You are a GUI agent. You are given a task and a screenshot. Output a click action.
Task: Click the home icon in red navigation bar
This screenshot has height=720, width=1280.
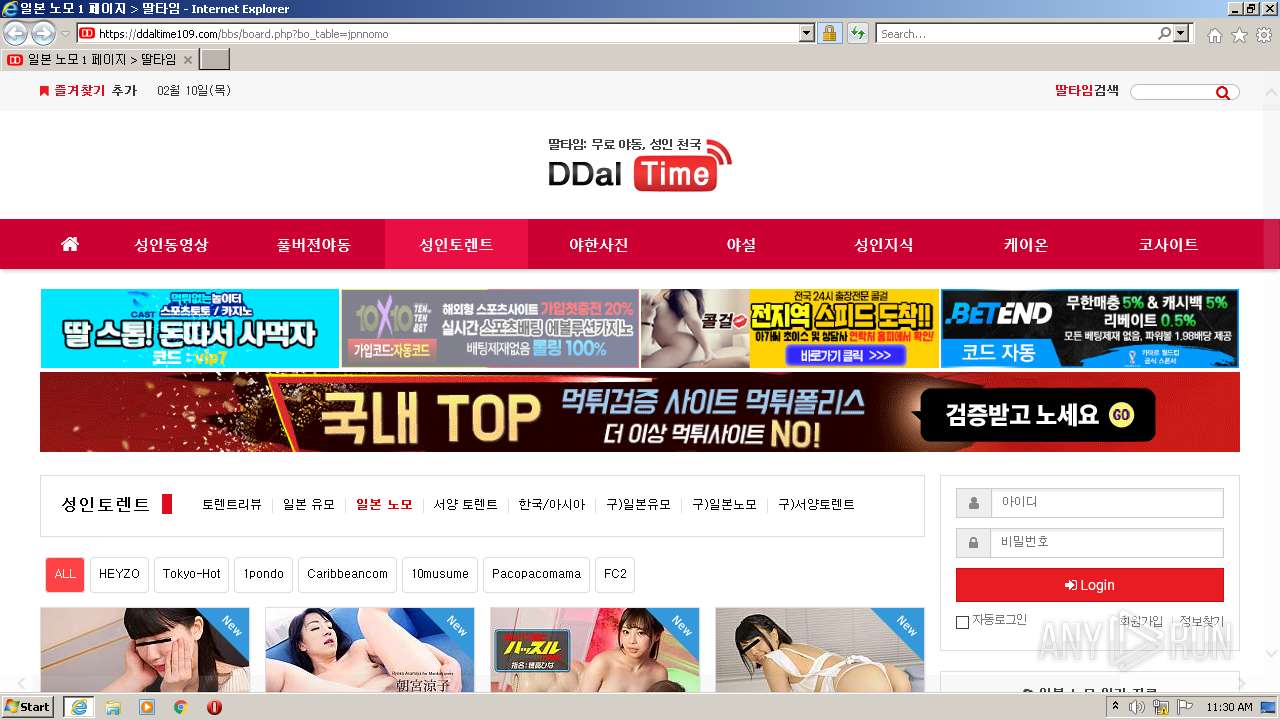tap(70, 244)
